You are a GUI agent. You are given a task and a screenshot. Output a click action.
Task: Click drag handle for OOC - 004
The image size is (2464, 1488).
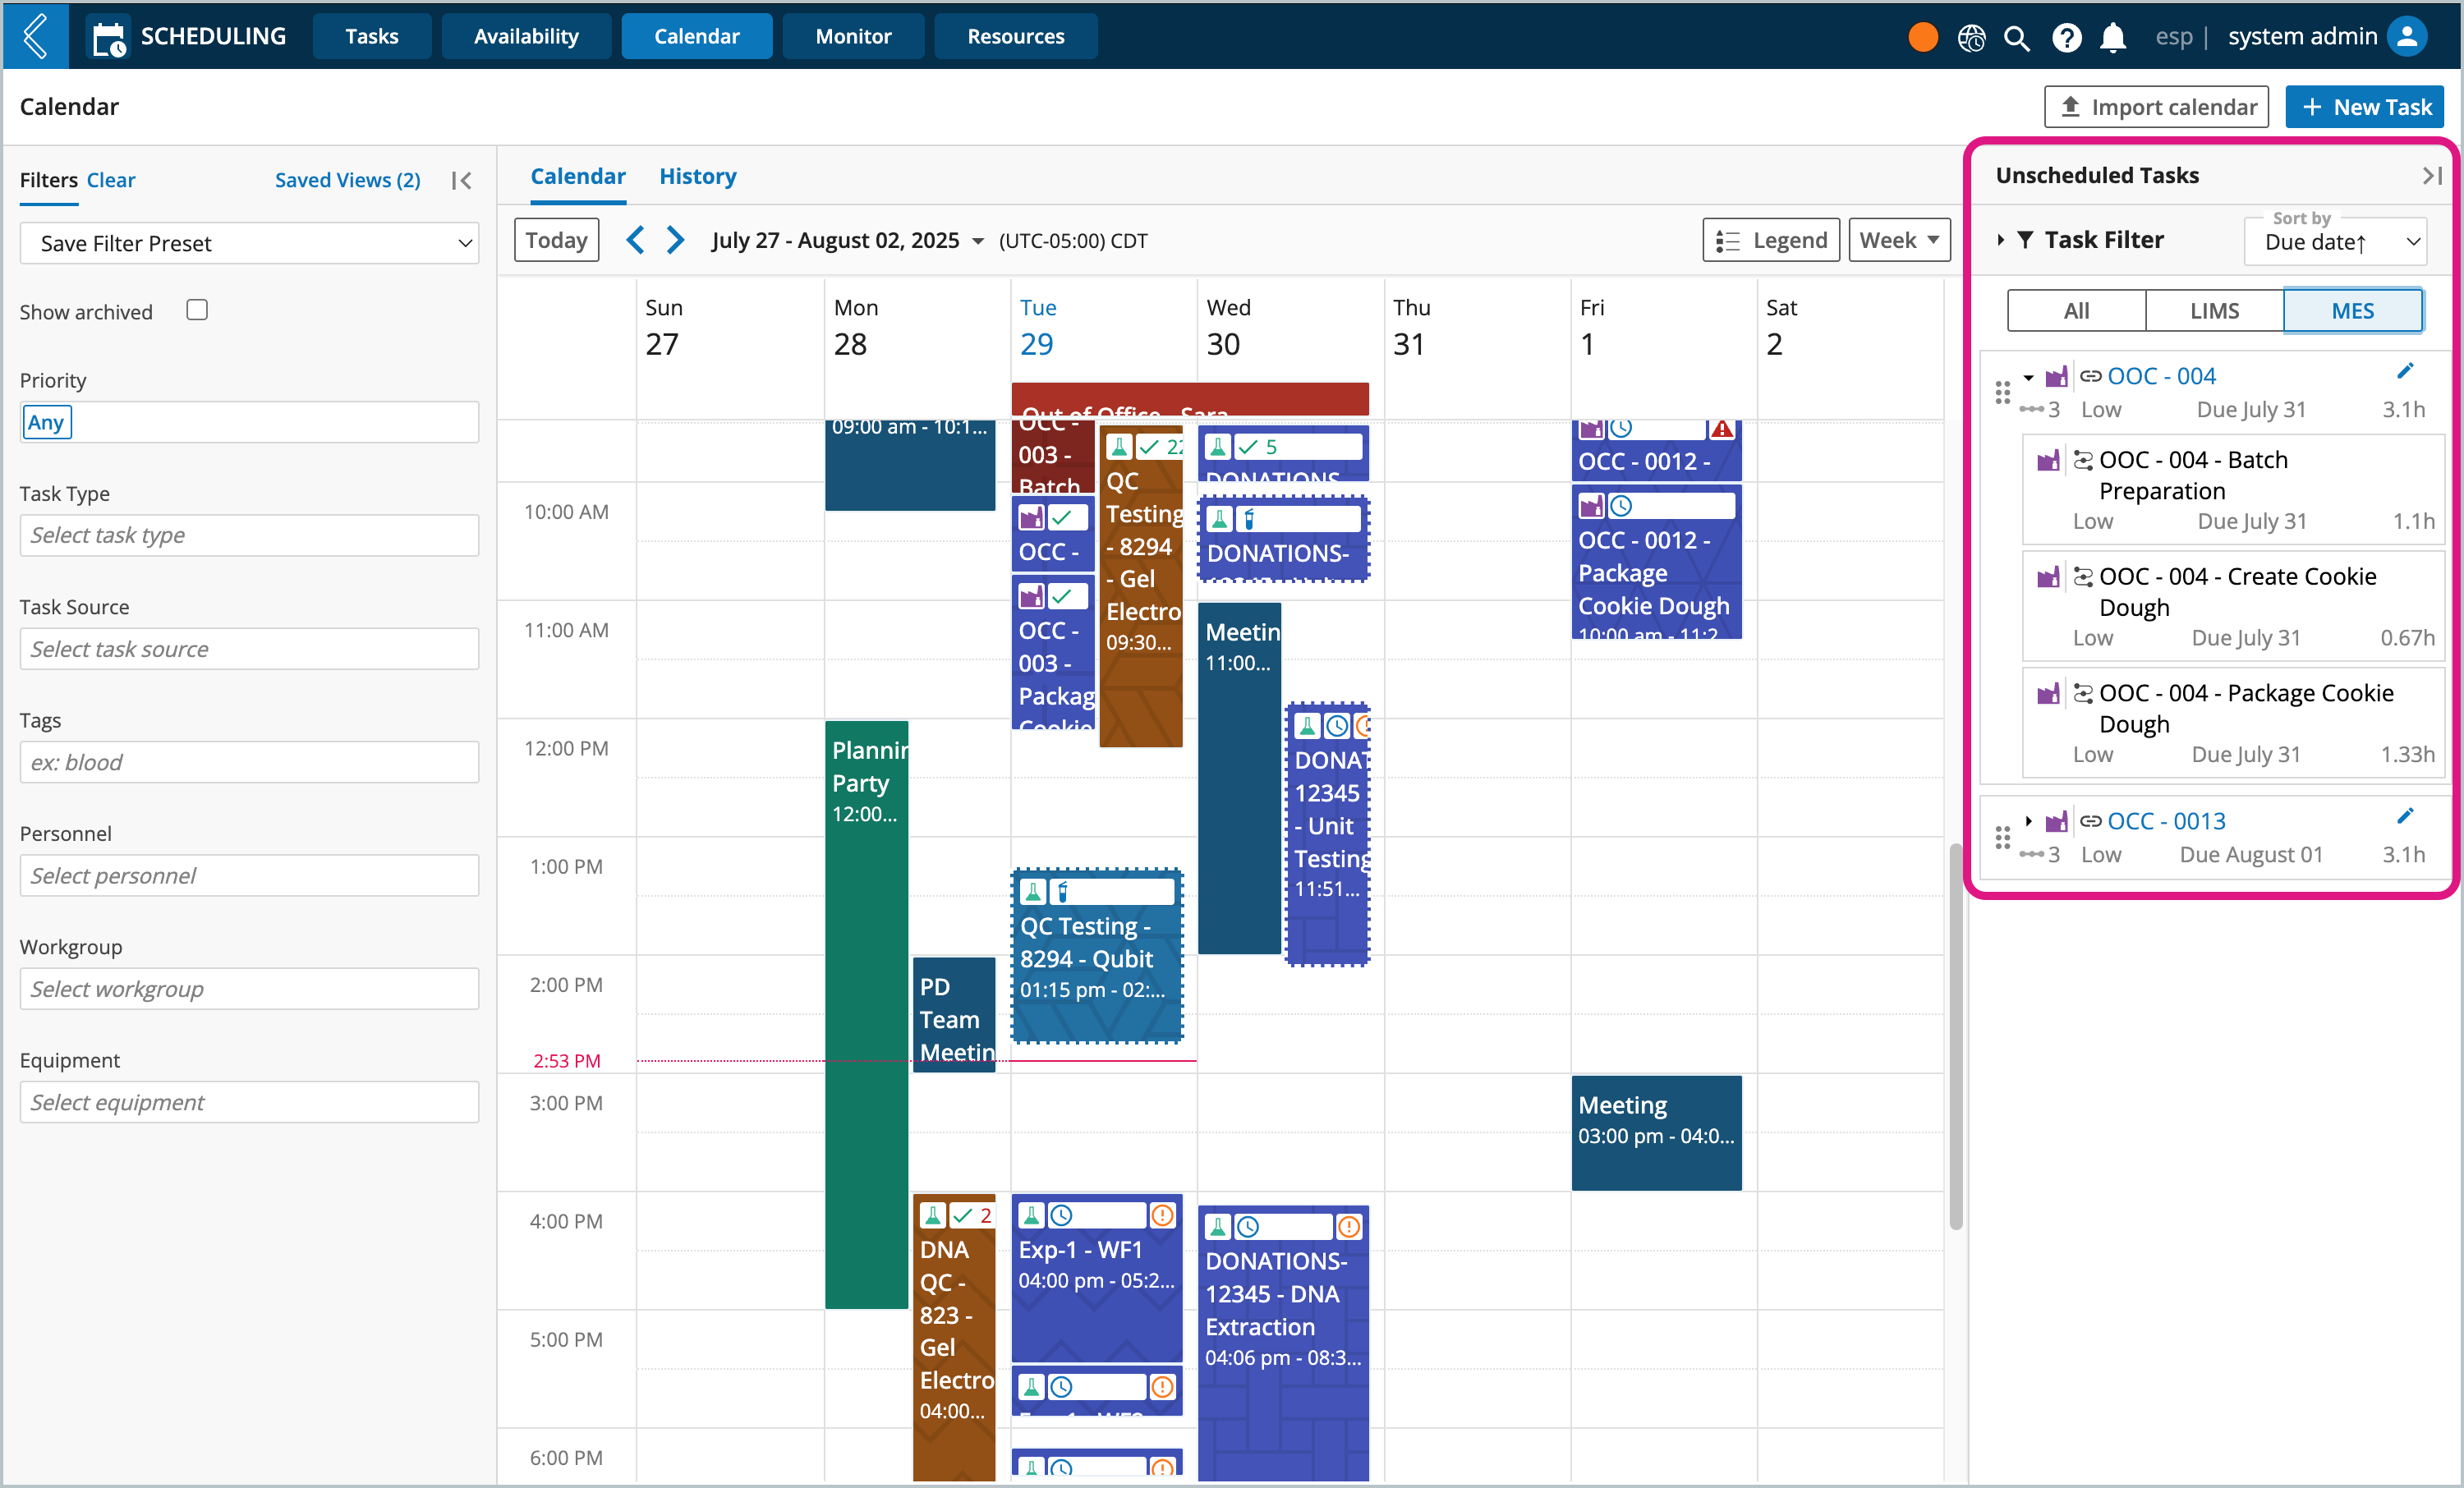tap(2002, 392)
